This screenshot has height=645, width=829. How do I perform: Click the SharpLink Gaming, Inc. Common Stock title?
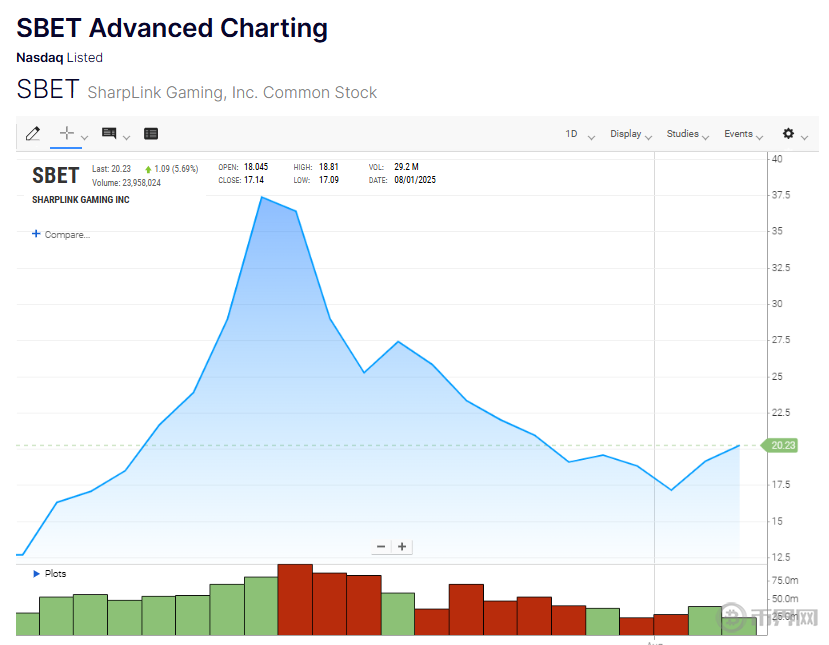[x=232, y=93]
